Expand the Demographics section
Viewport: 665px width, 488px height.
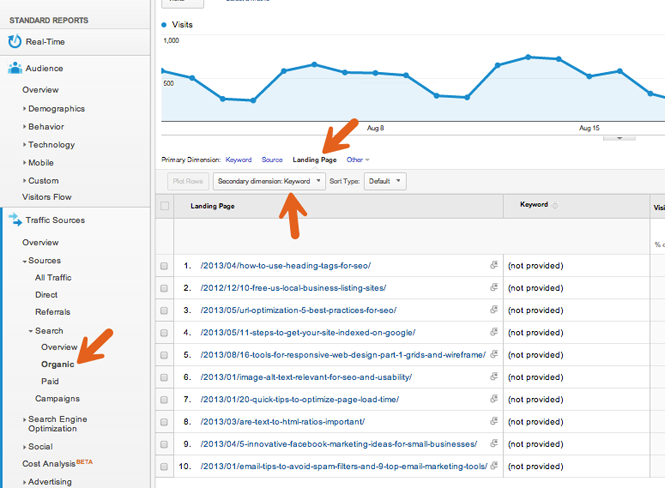tap(54, 109)
